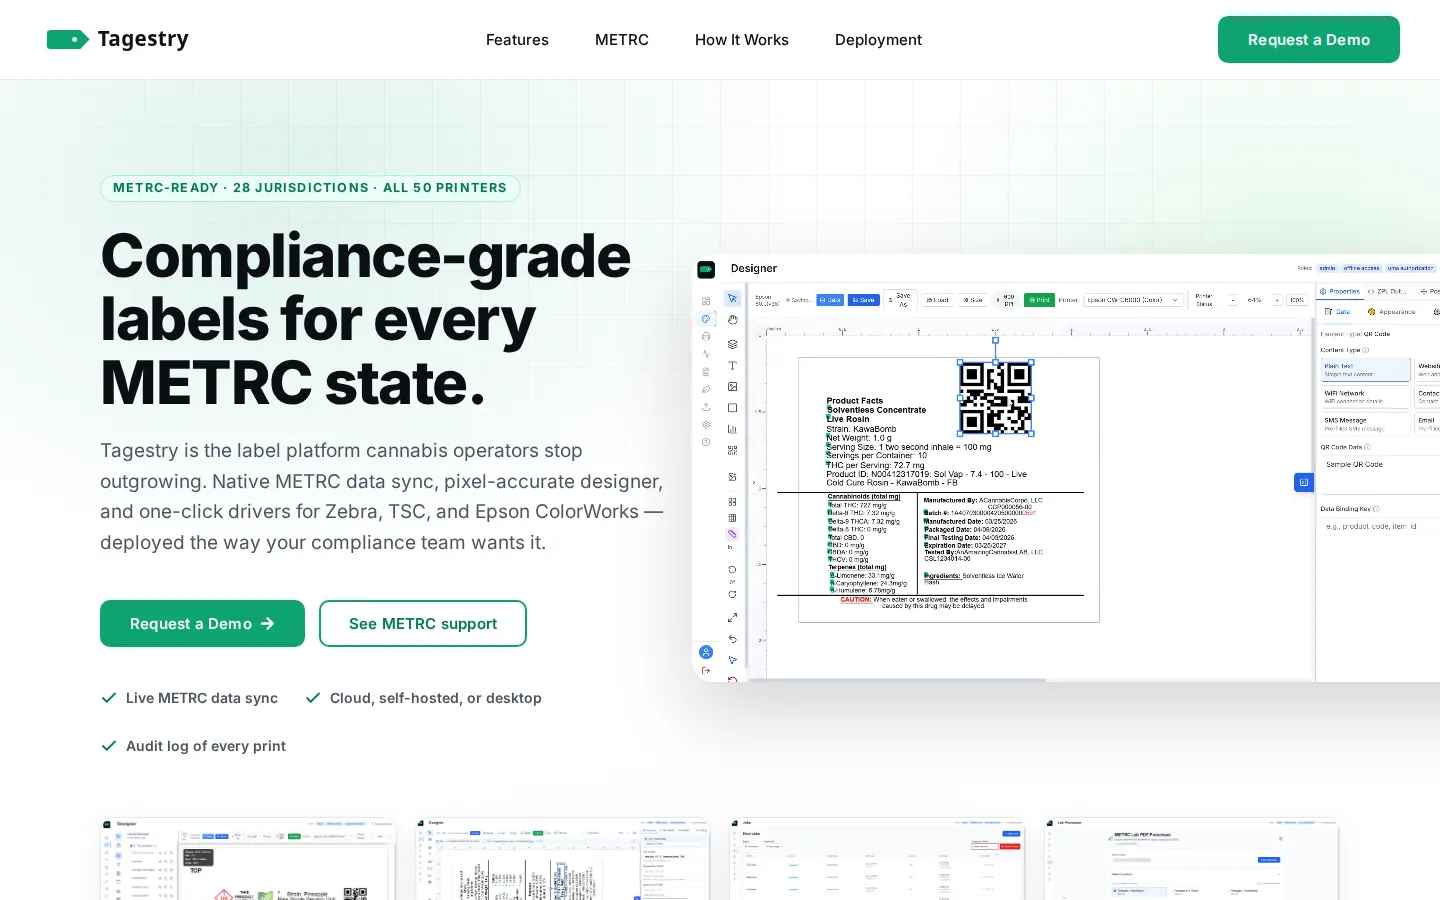1440x900 pixels.
Task: Select the pointer tool in Designer
Action: pos(732,299)
